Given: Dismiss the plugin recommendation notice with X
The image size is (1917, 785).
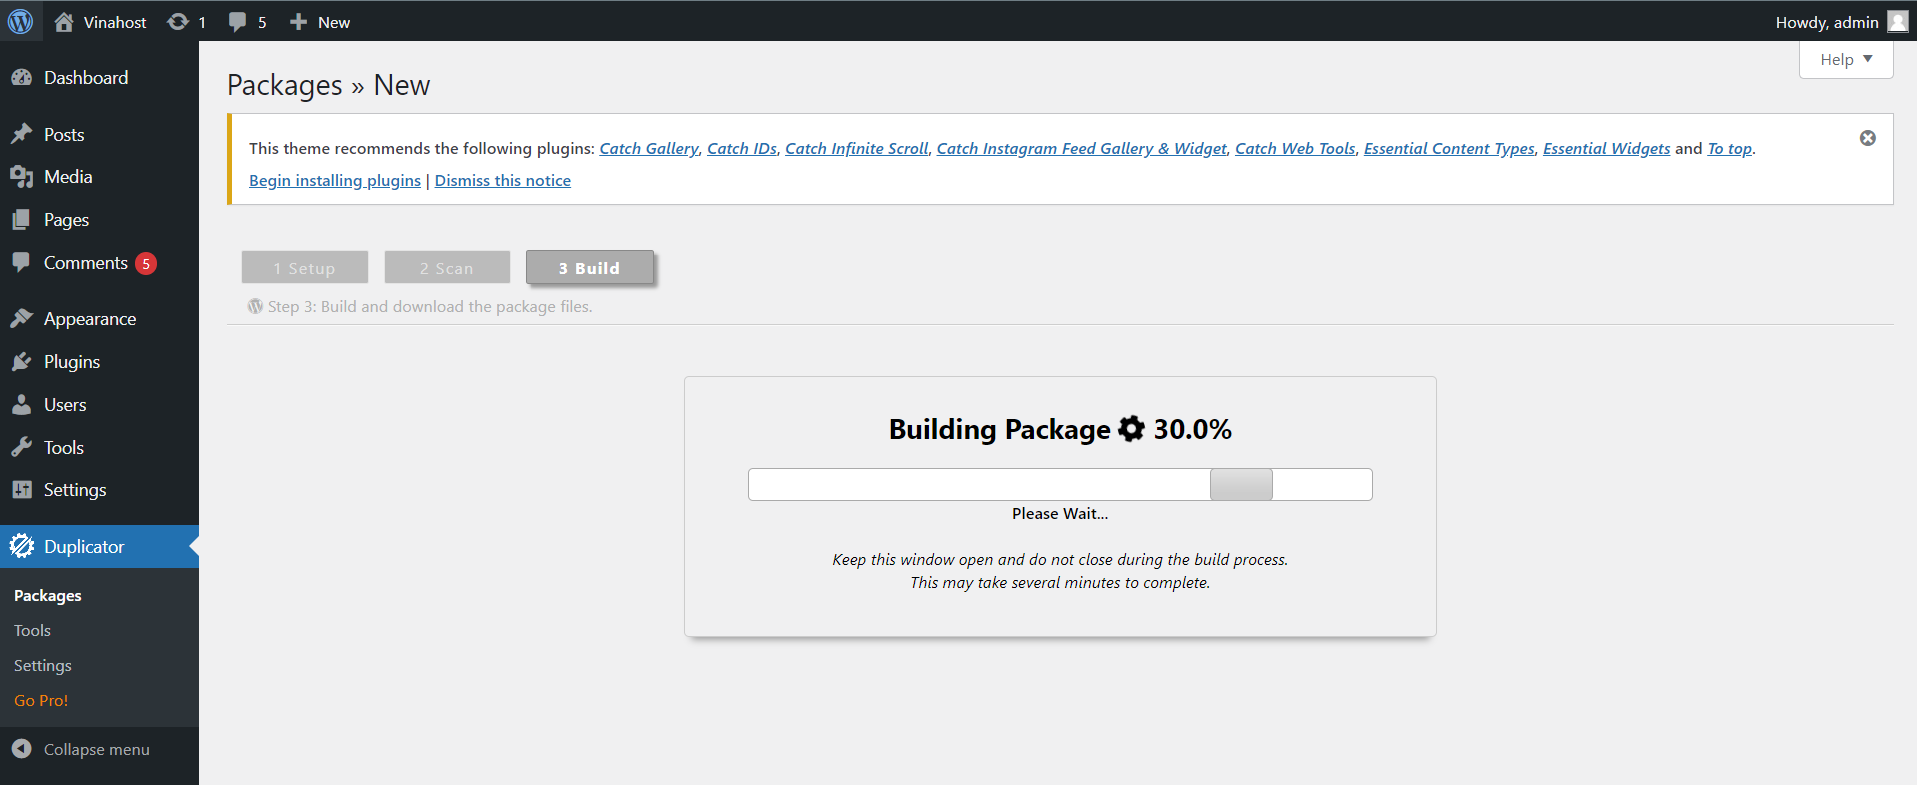Looking at the screenshot, I should (x=1867, y=138).
